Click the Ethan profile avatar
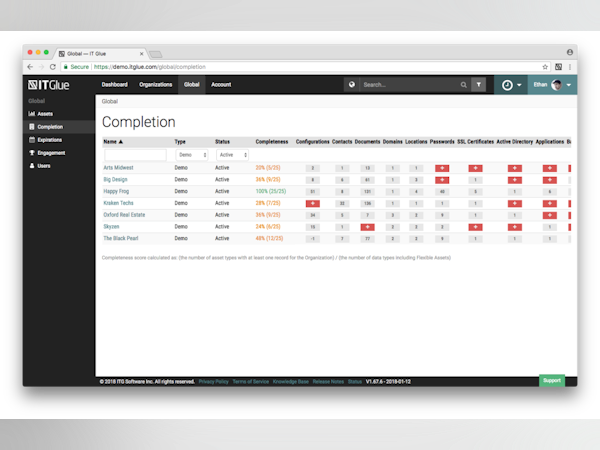Image resolution: width=600 pixels, height=450 pixels. tap(557, 85)
